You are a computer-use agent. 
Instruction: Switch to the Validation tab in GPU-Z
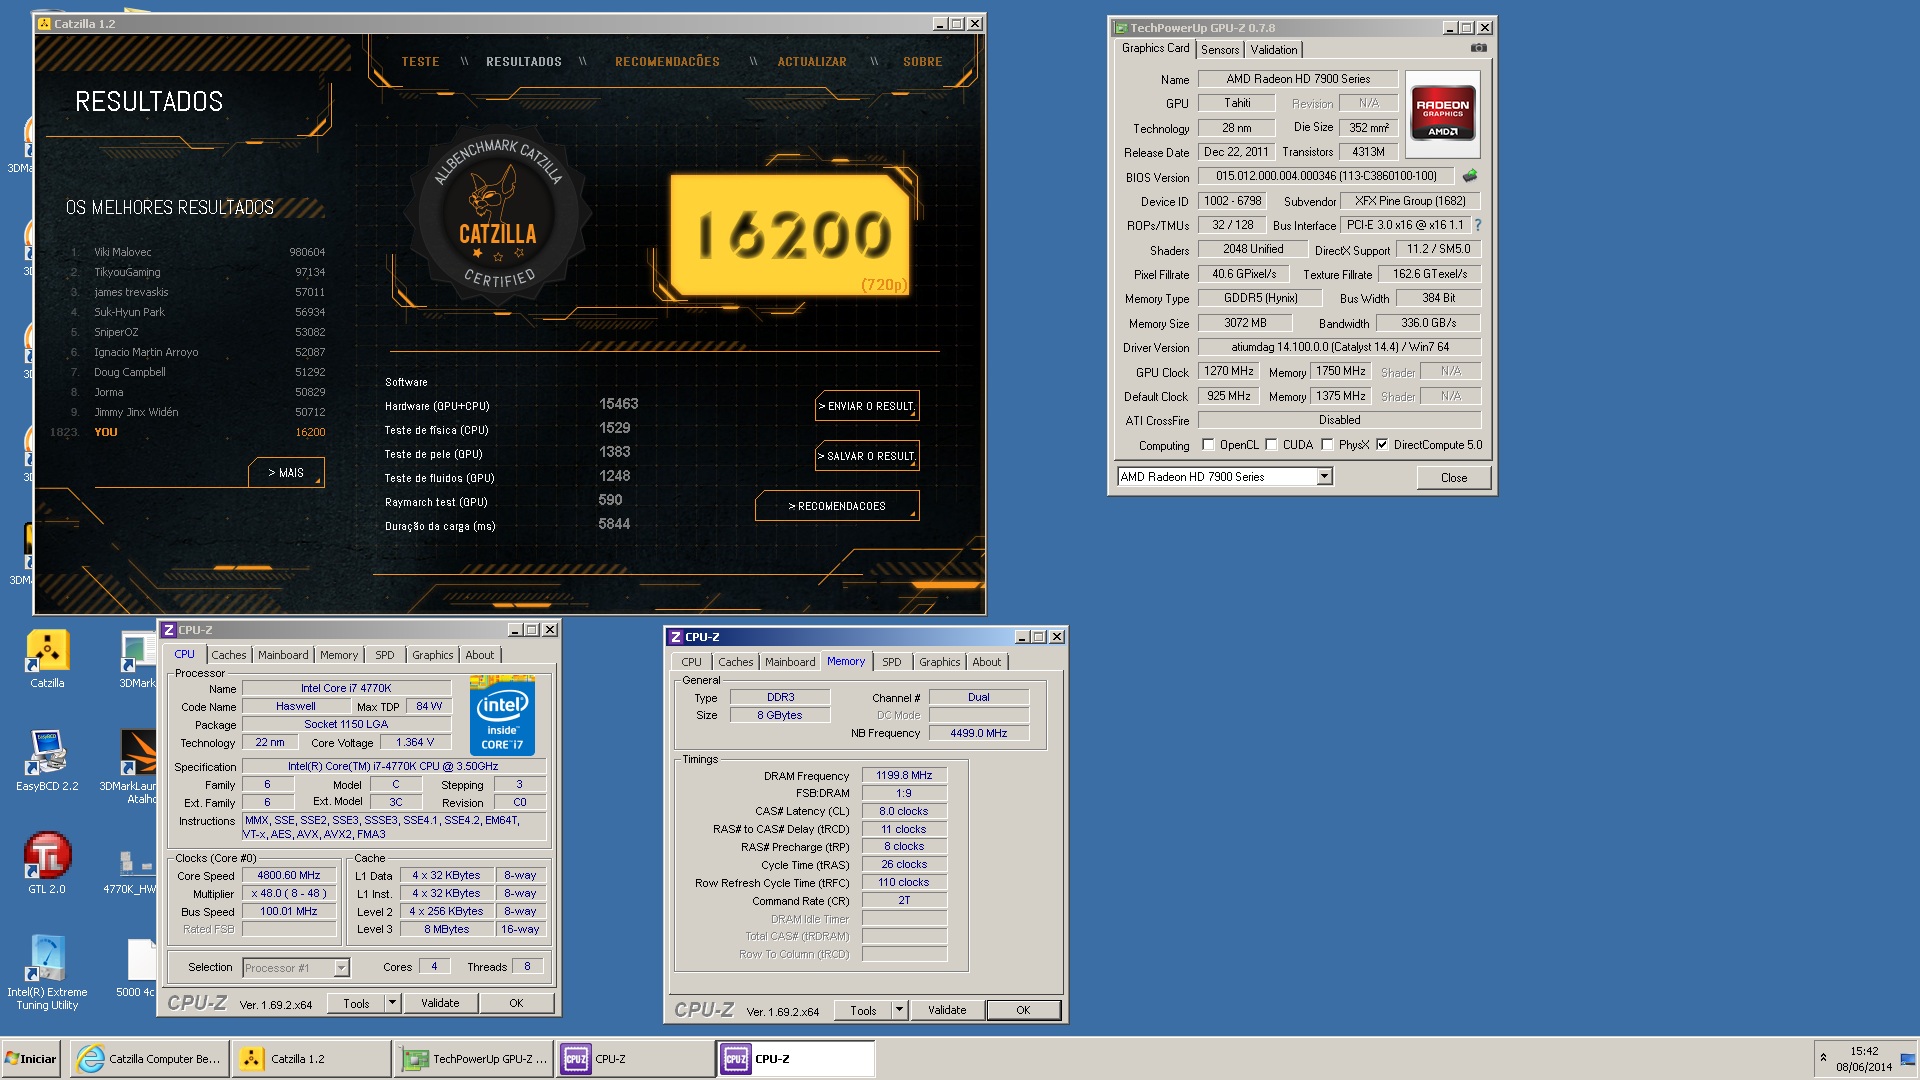click(1273, 49)
